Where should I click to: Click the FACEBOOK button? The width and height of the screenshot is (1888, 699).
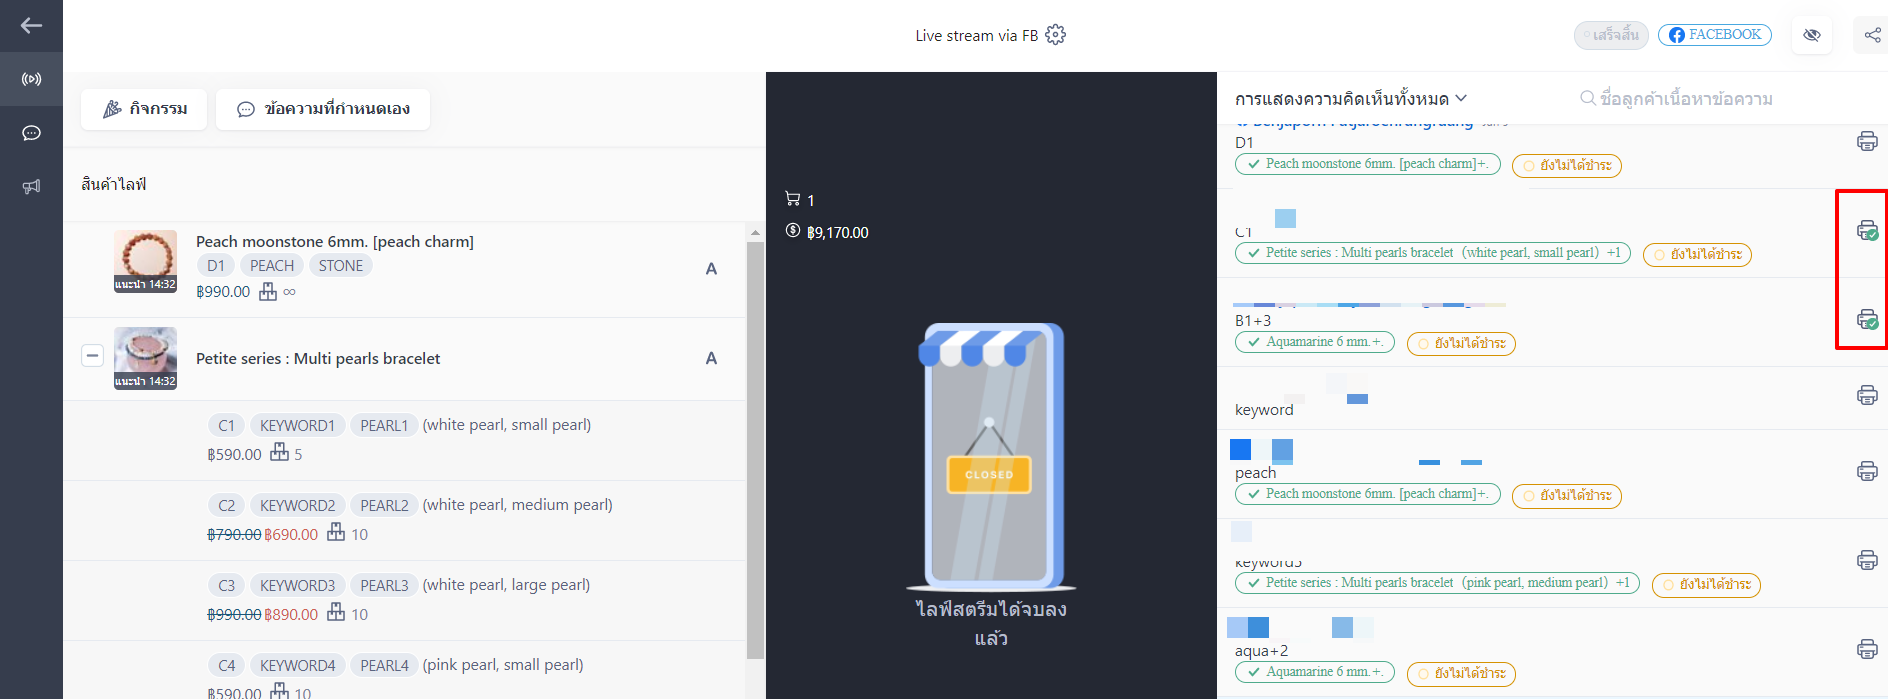[1715, 35]
